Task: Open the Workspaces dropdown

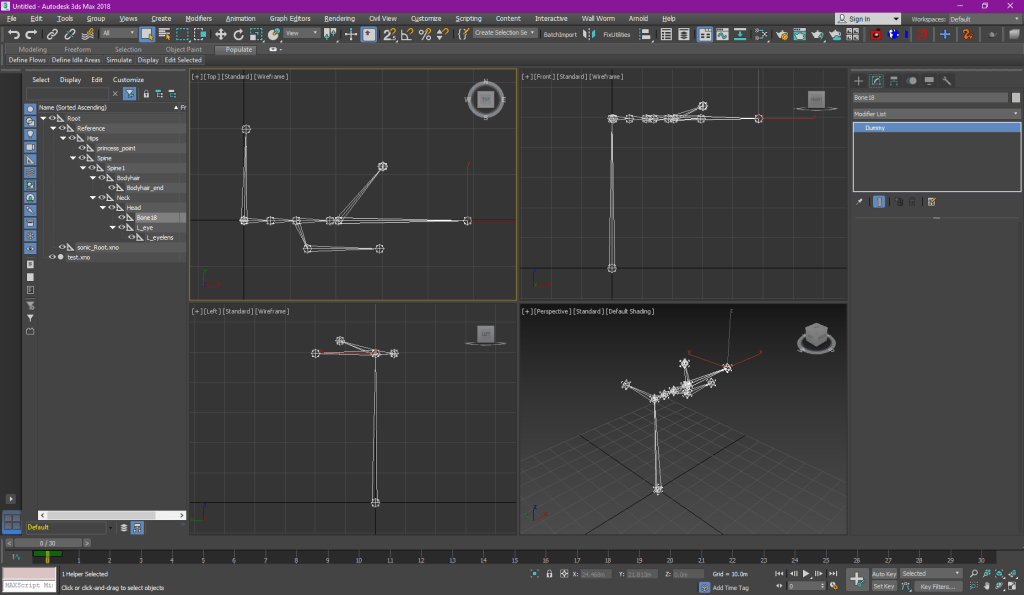Action: coord(982,19)
